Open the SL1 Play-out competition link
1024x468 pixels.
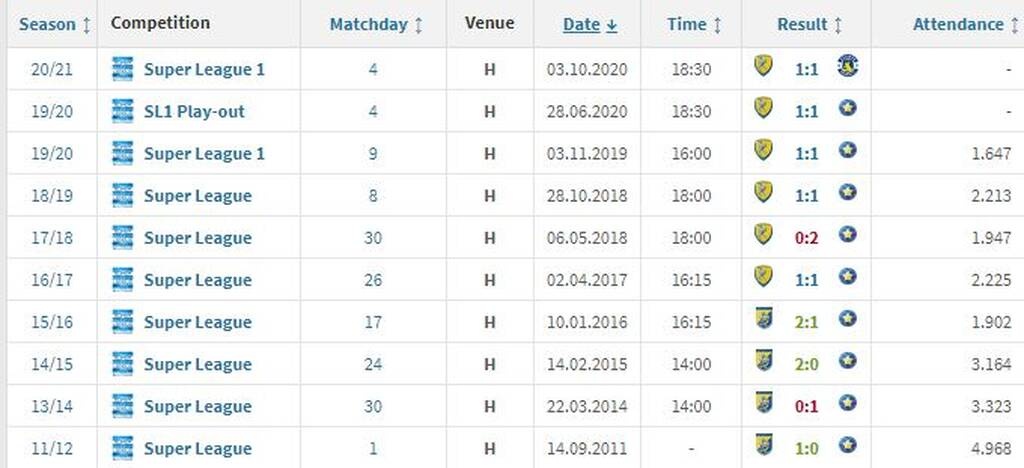tap(194, 112)
